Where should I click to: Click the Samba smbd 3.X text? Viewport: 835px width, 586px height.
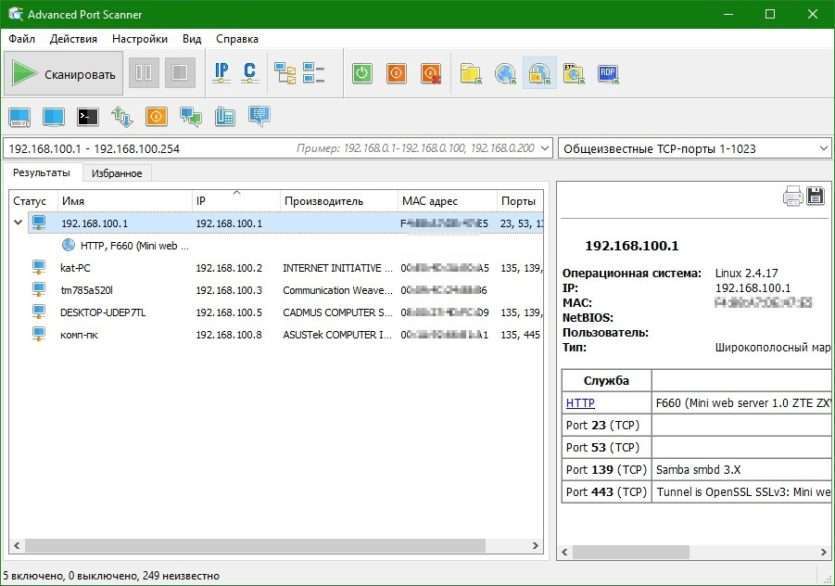[x=698, y=469]
